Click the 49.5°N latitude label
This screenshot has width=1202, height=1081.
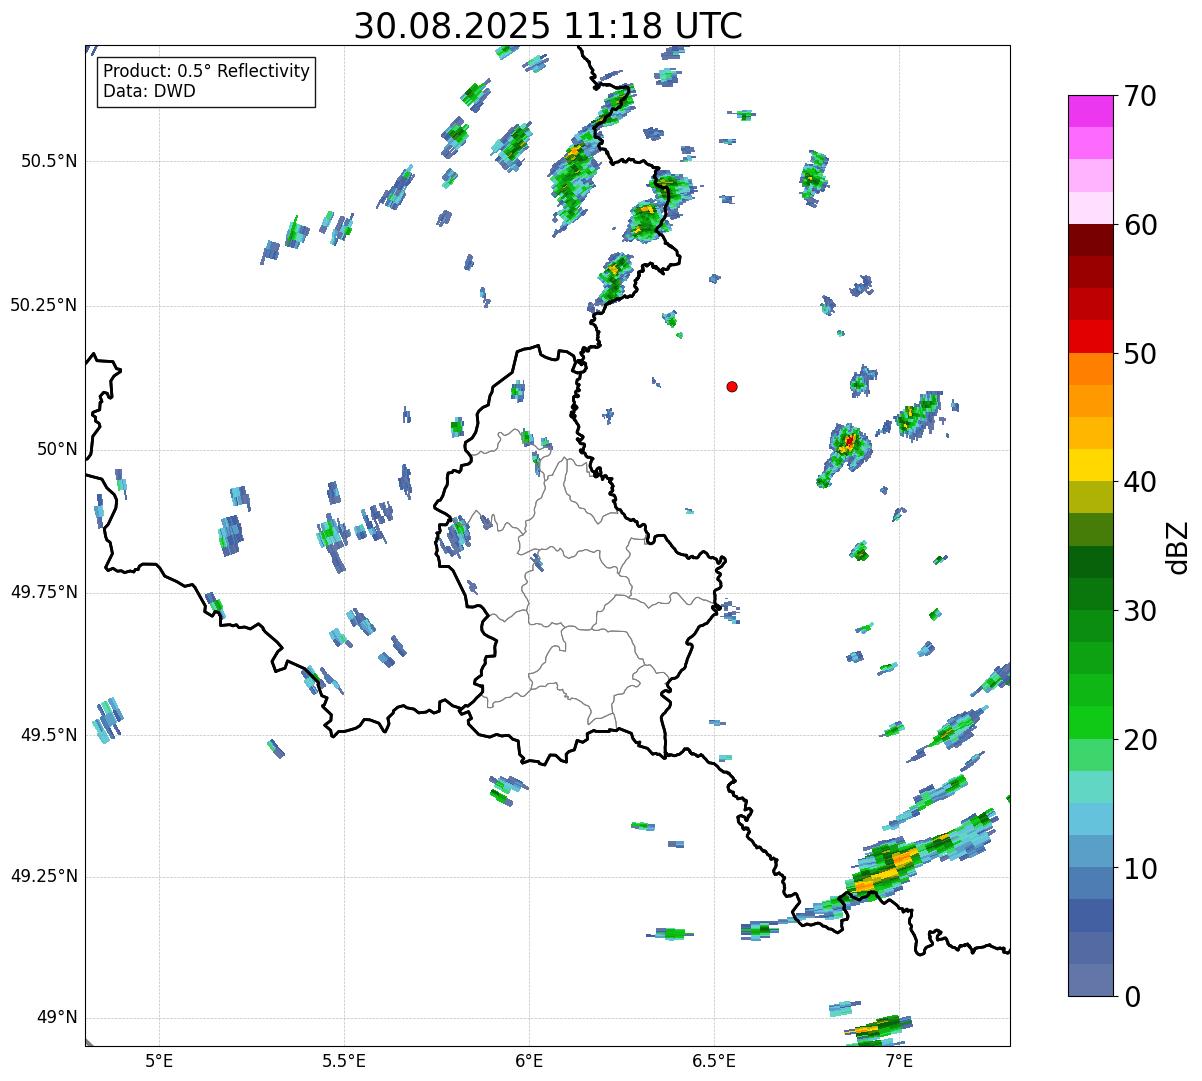click(x=49, y=735)
